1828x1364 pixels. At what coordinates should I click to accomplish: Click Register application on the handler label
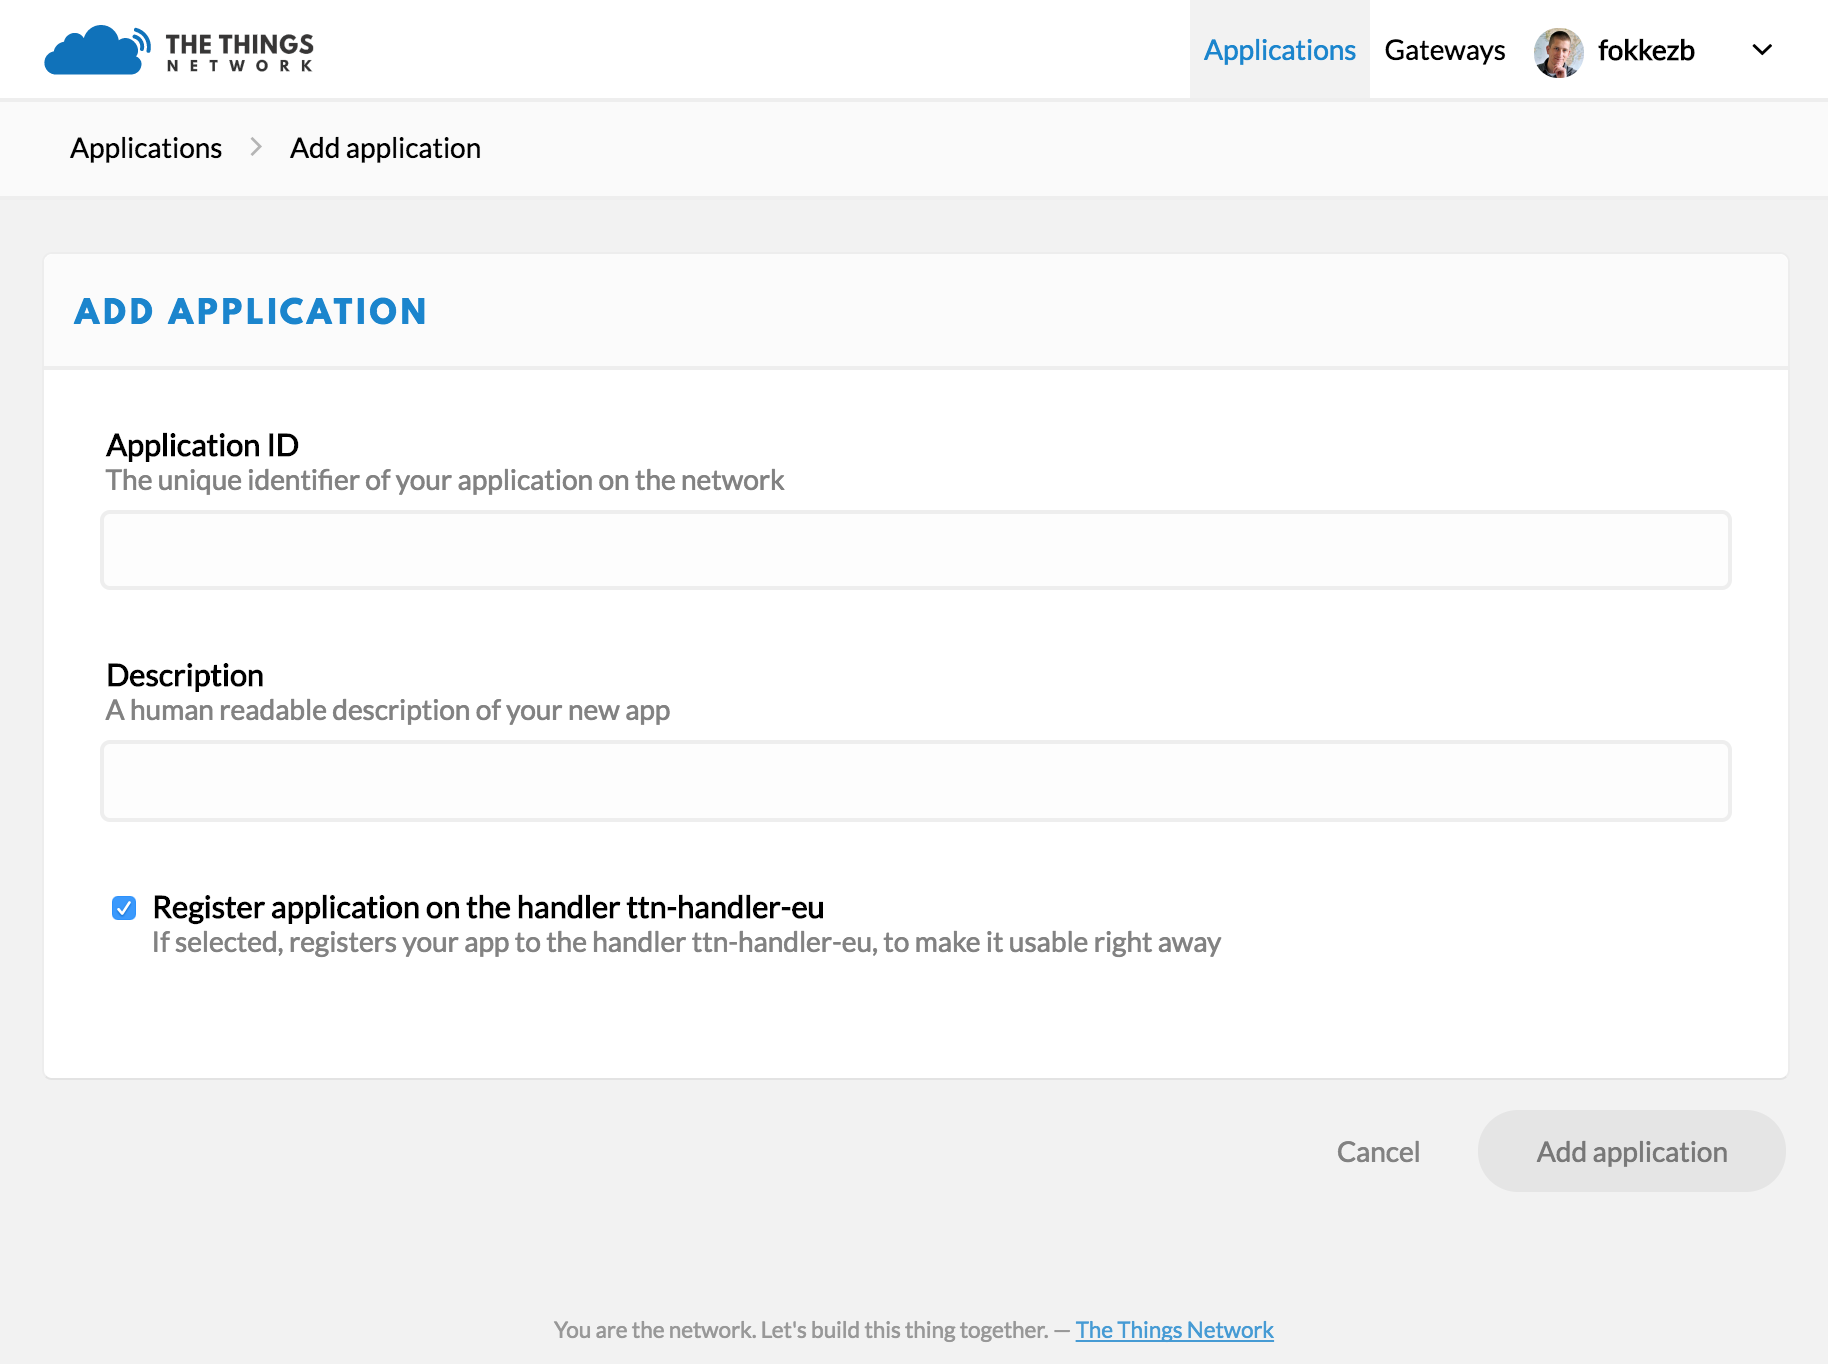pyautogui.click(x=488, y=907)
